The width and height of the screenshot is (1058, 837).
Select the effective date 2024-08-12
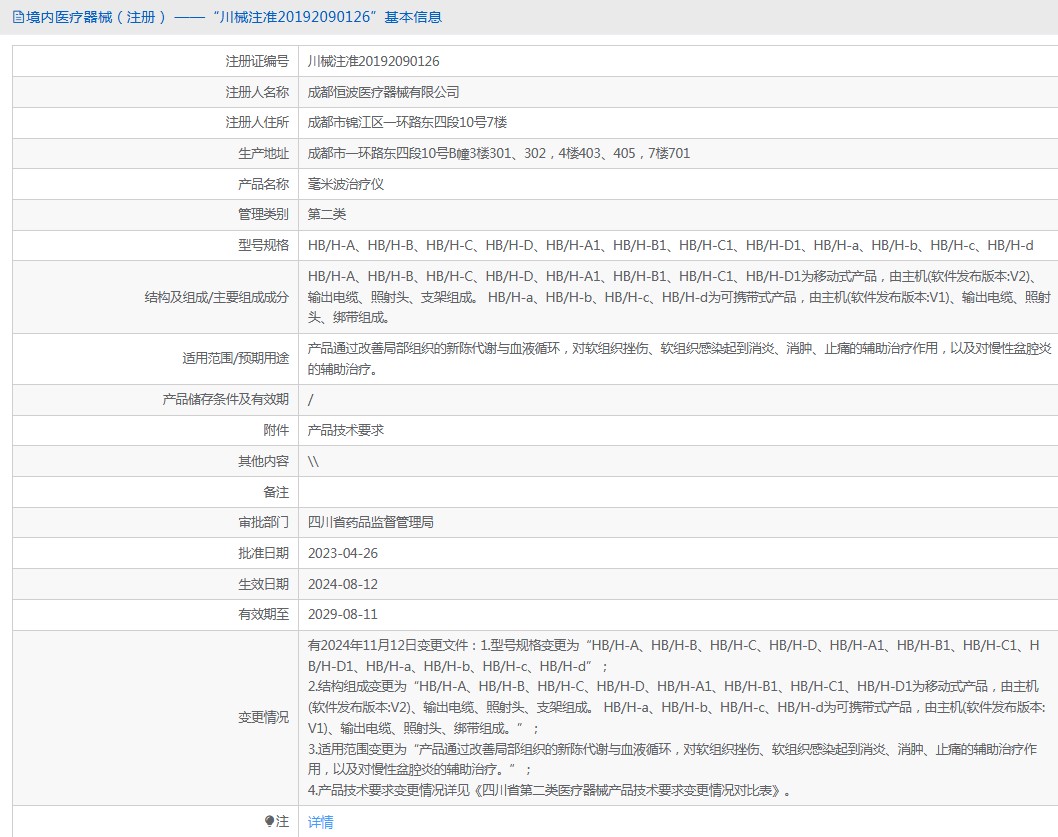pos(343,584)
